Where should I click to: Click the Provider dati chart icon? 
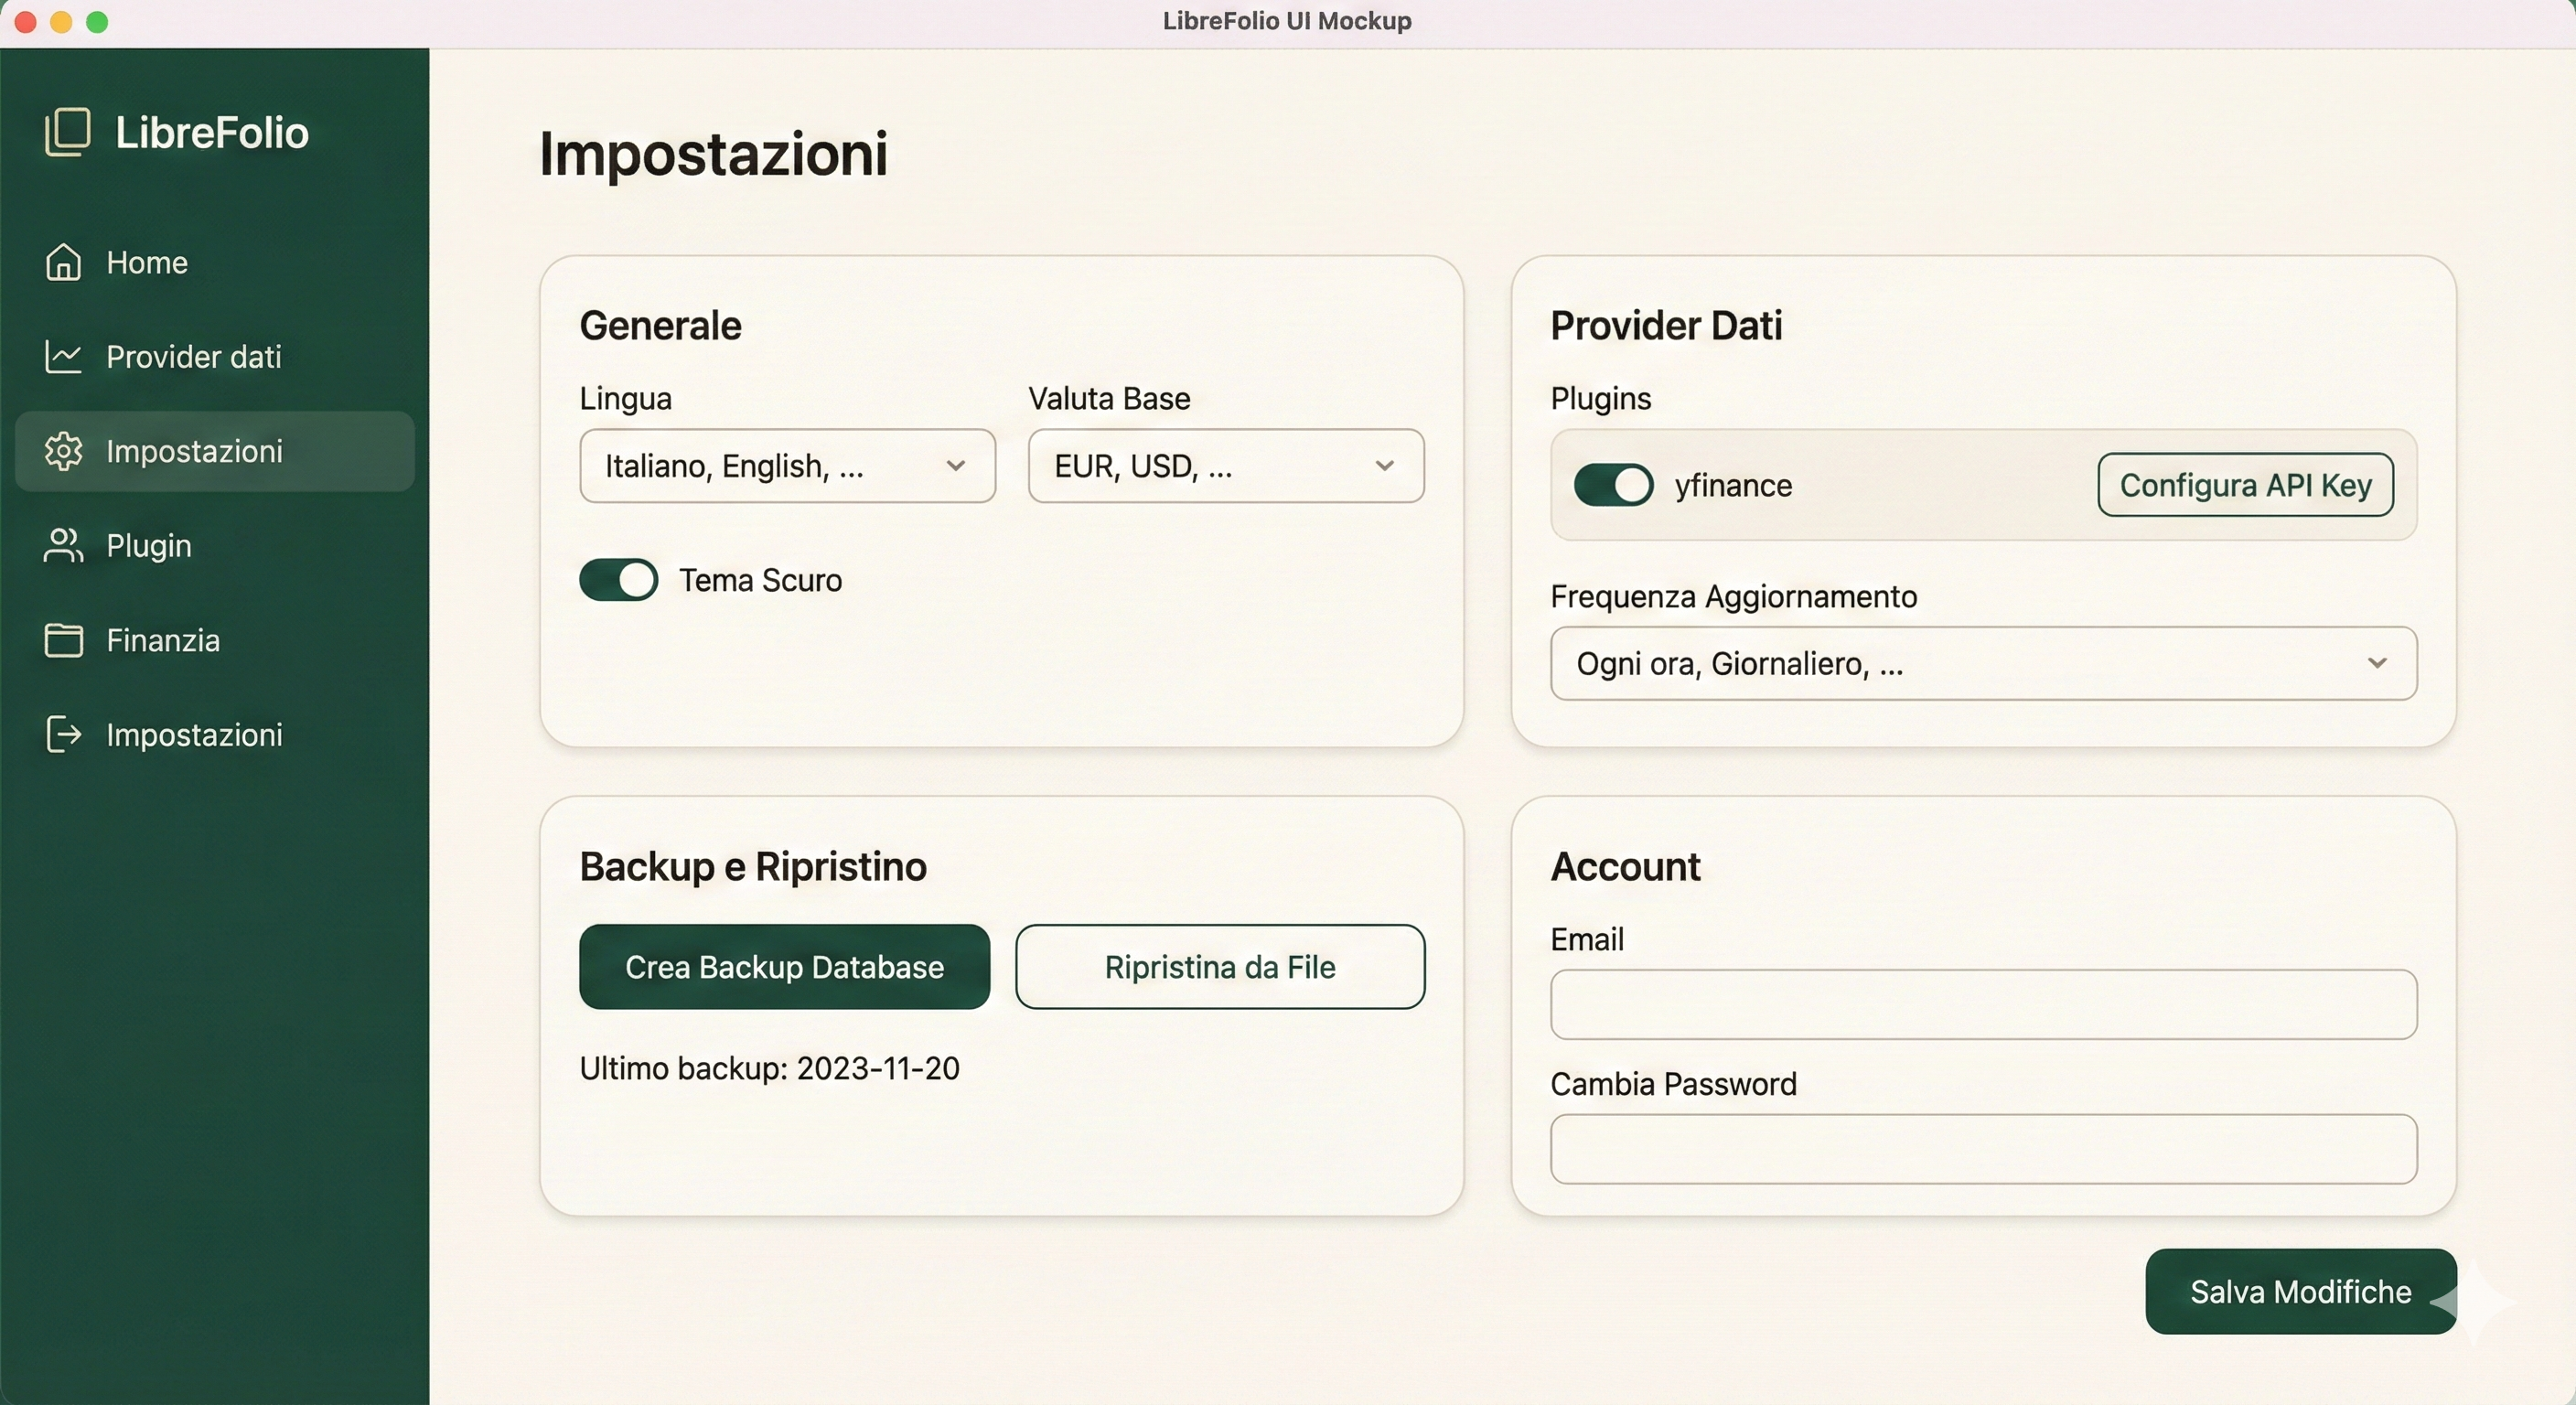click(63, 357)
